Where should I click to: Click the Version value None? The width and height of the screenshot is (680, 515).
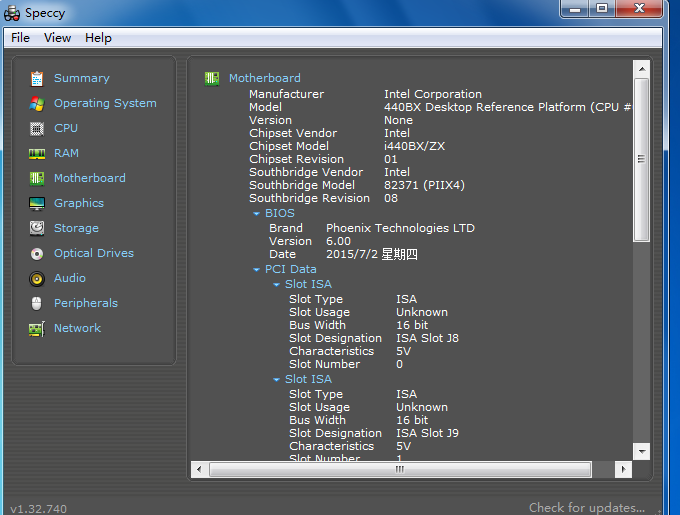[x=398, y=120]
